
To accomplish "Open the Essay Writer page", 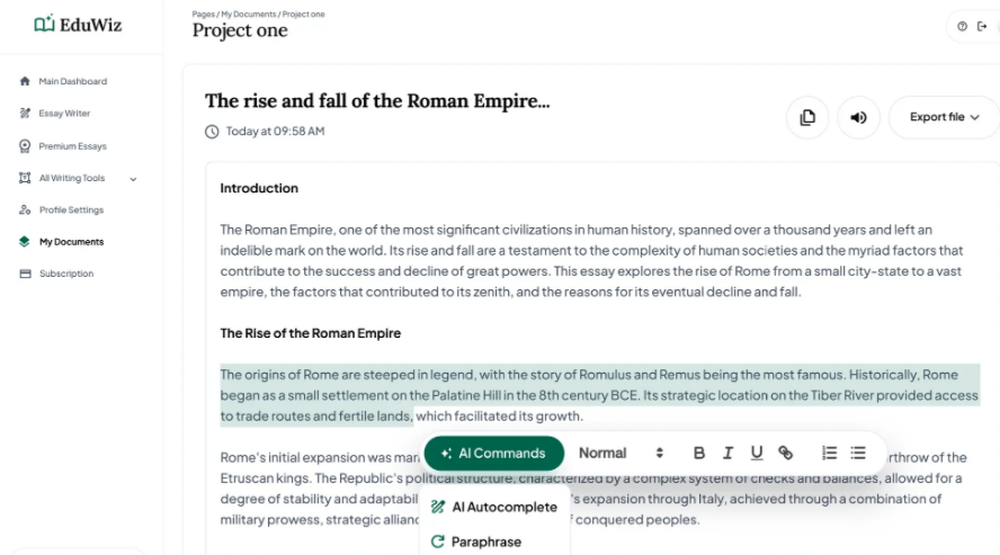I will coord(64,114).
